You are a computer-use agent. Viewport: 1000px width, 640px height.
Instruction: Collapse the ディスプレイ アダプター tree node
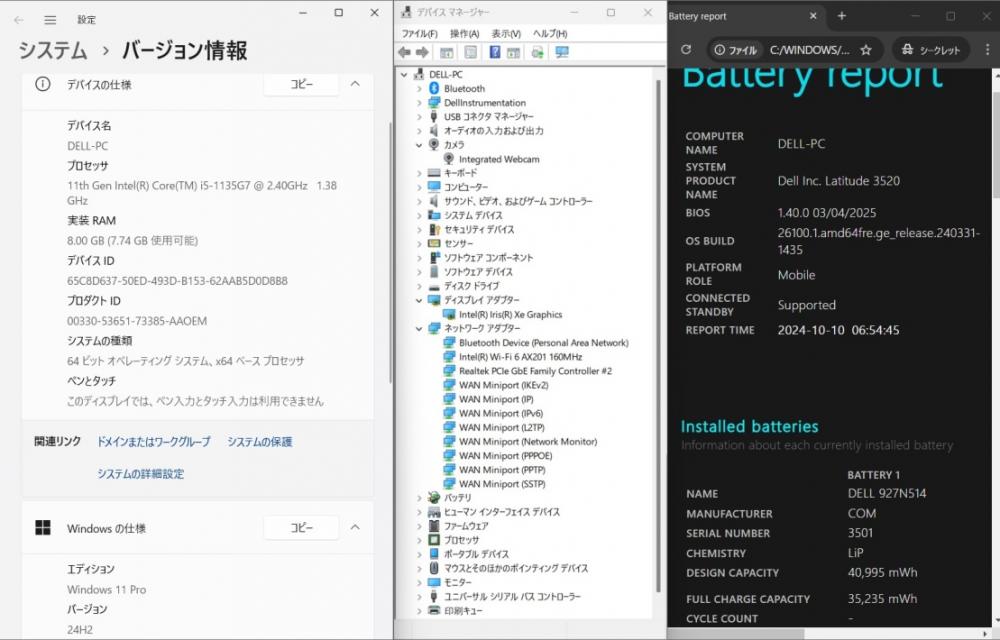pos(419,300)
